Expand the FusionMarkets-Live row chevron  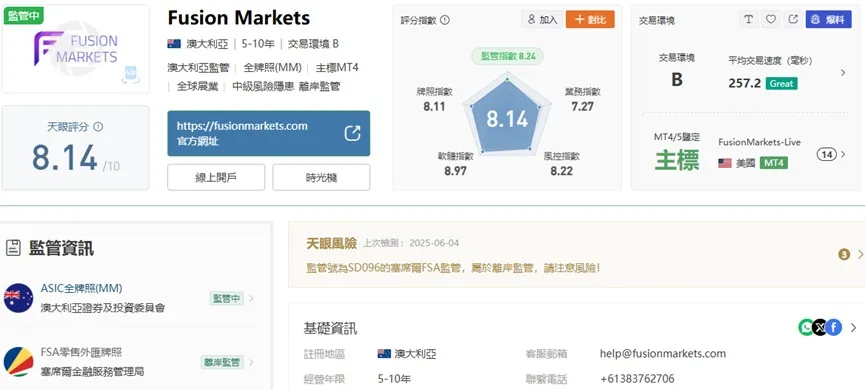tap(842, 155)
